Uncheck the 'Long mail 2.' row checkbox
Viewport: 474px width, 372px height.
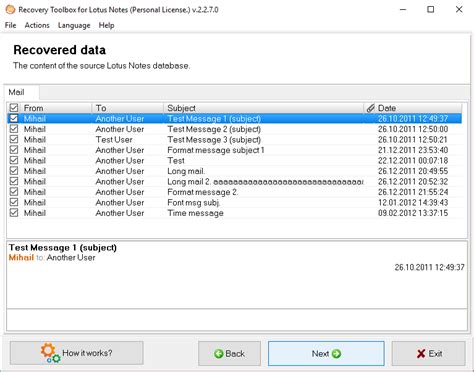click(14, 181)
